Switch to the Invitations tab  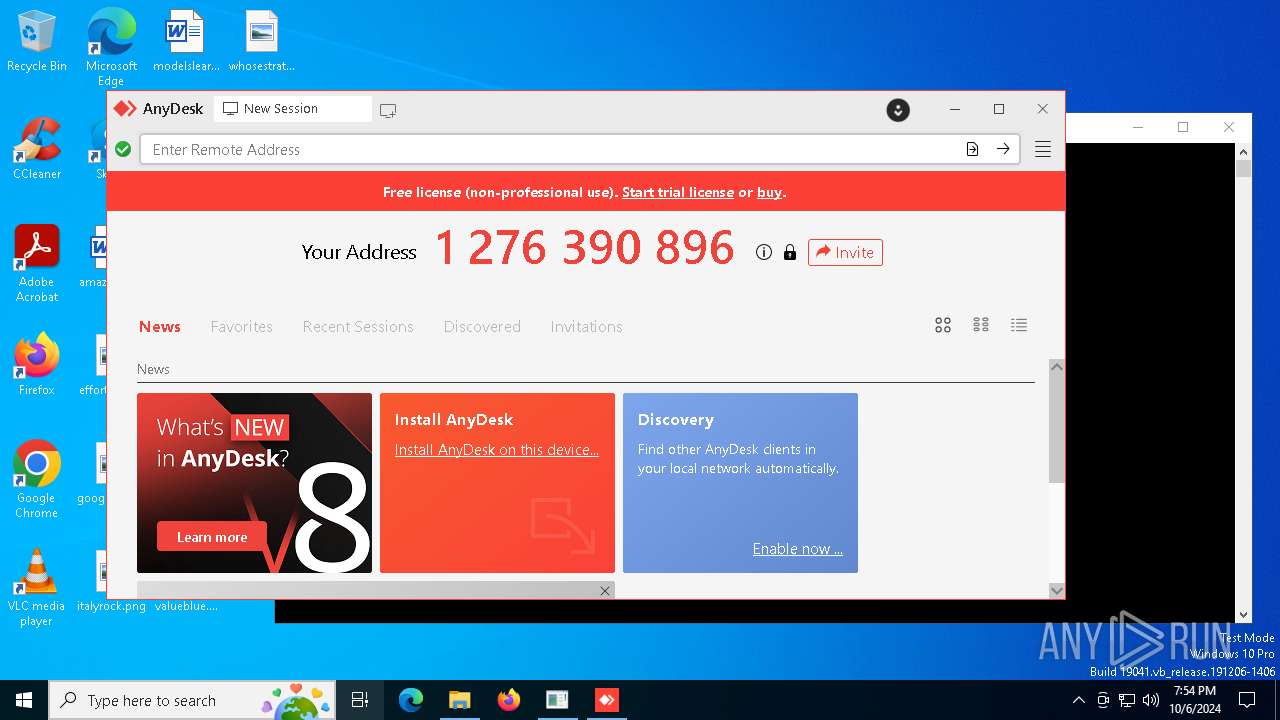(x=586, y=327)
